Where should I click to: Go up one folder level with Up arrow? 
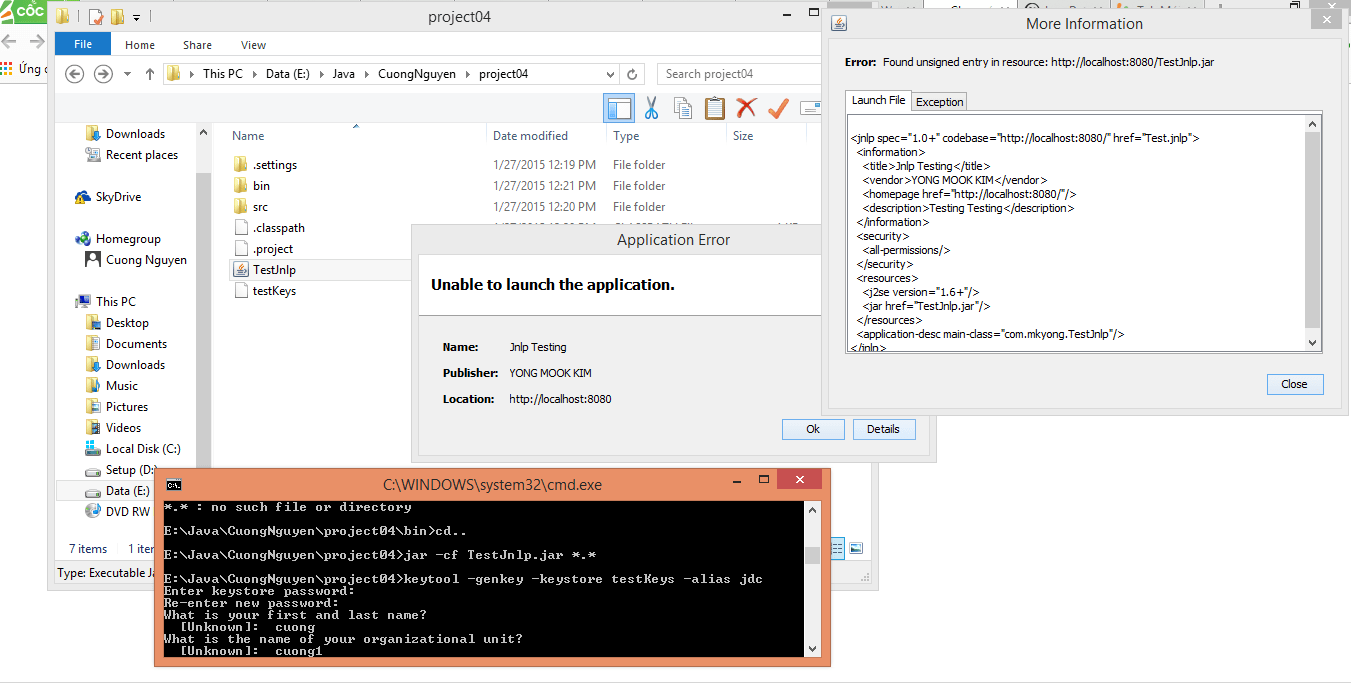150,74
